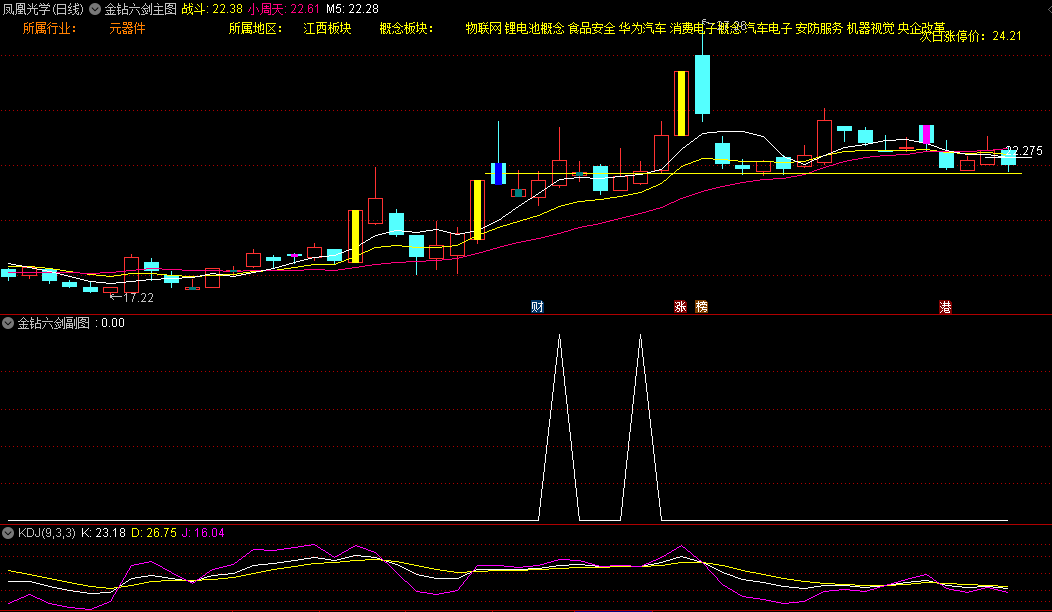1052x612 pixels.
Task: Open the 金钻六剑主图 indicator dropdown arrow
Action: [95, 9]
